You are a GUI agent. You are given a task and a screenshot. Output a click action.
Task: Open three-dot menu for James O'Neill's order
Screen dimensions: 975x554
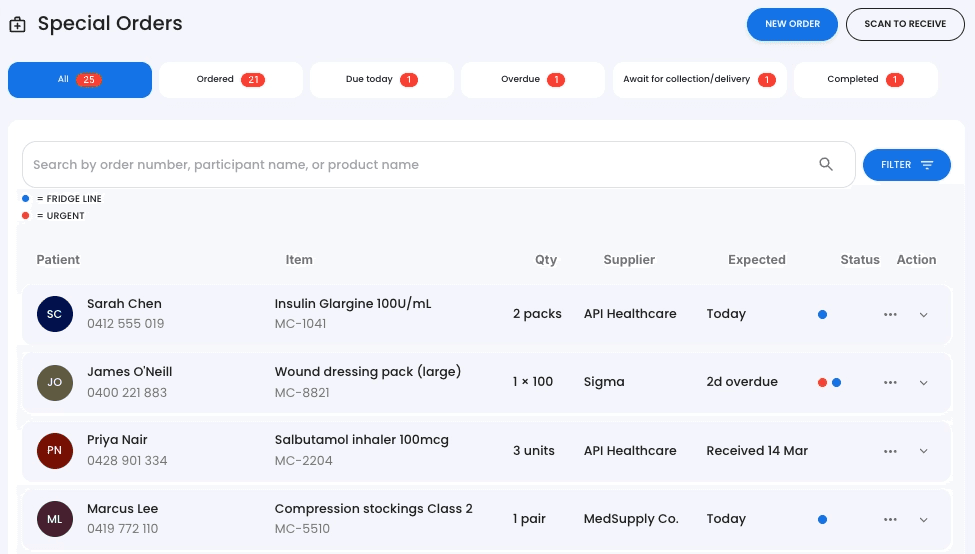coord(890,382)
